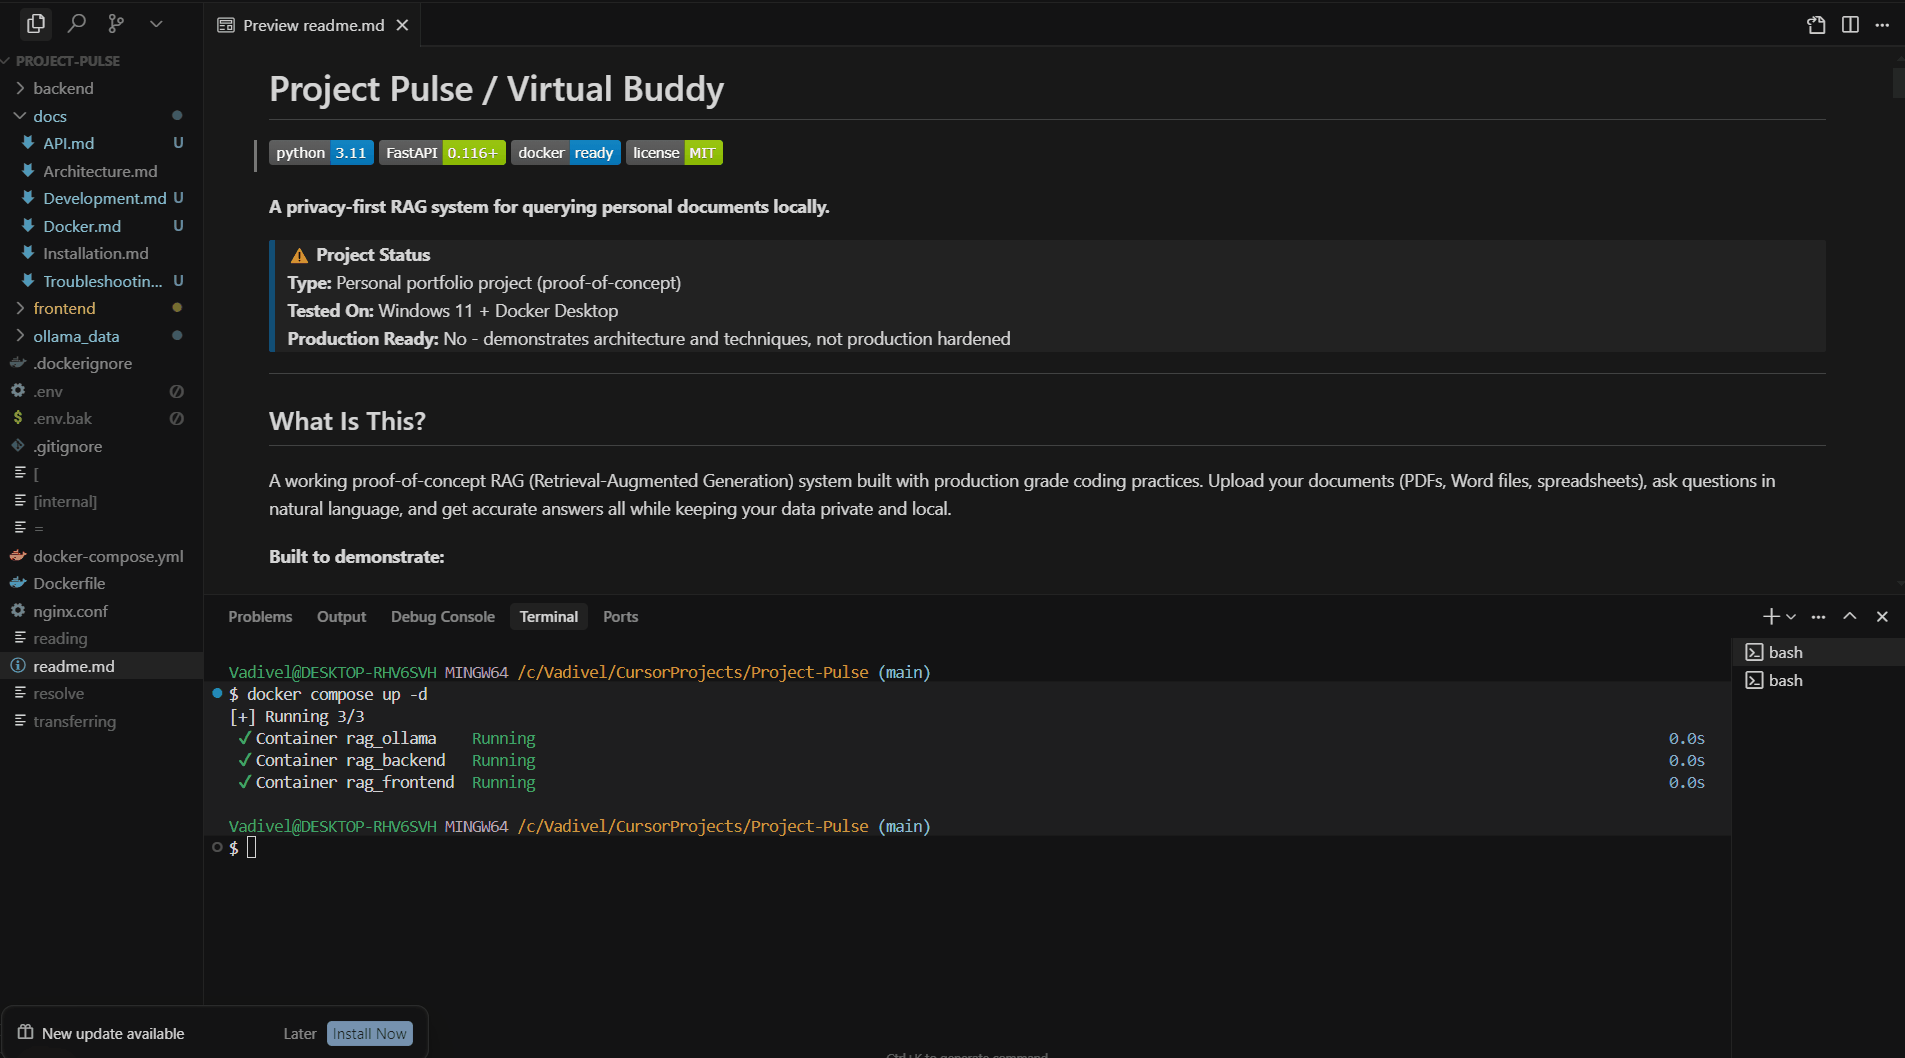
Task: Select the Terminal panel tab
Action: [549, 616]
